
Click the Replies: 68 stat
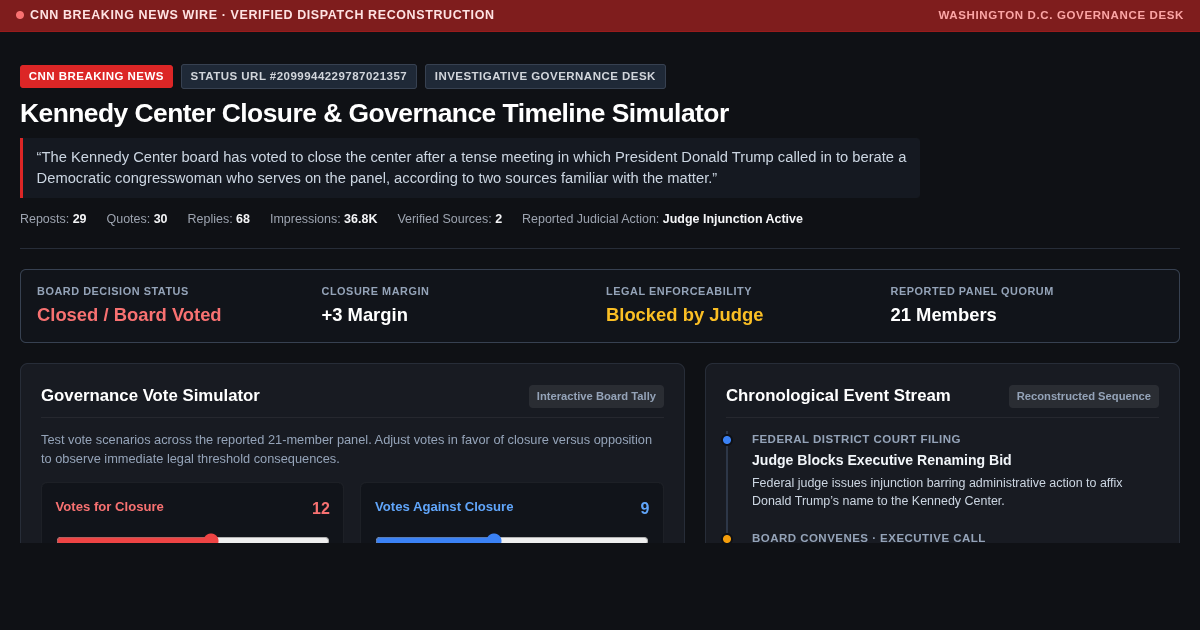click(219, 219)
